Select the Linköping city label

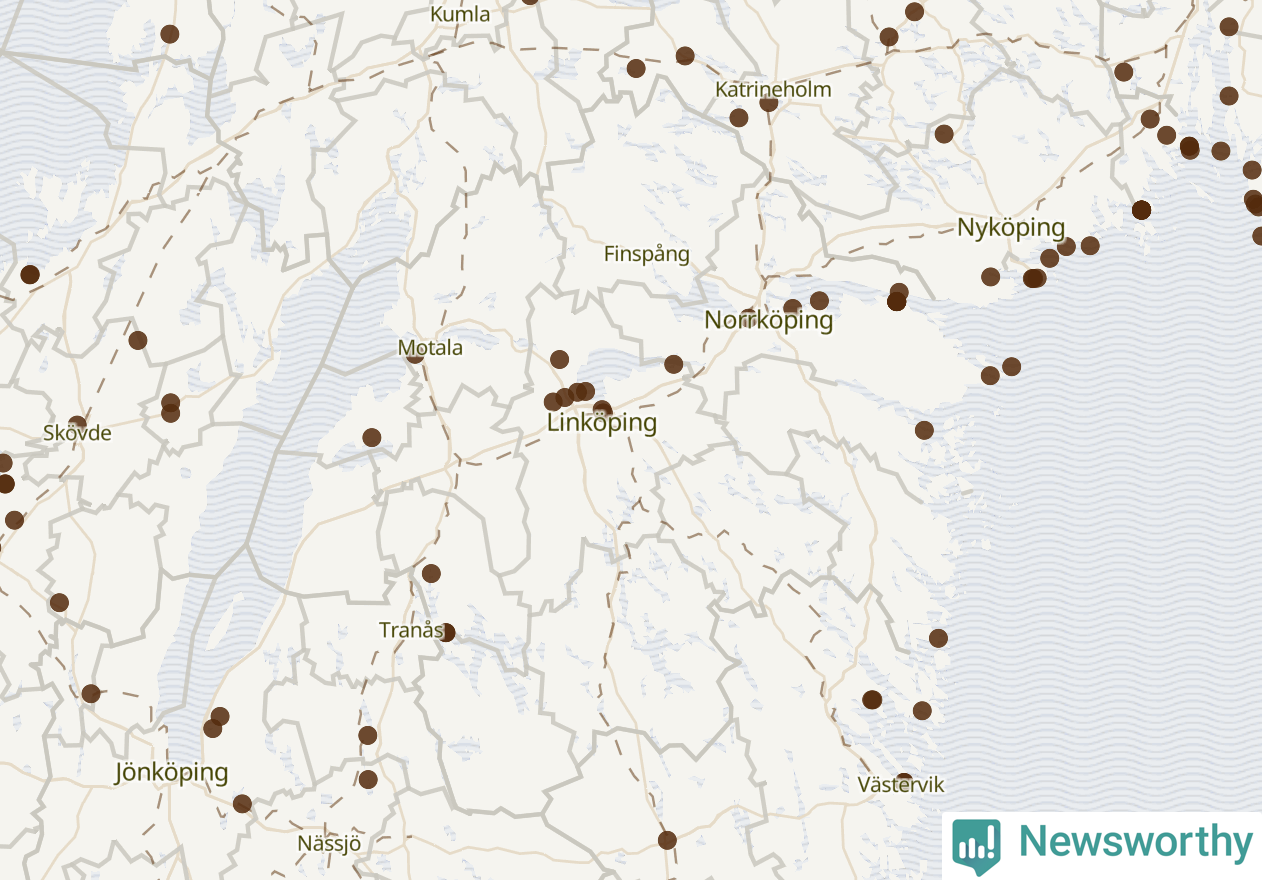pos(602,423)
